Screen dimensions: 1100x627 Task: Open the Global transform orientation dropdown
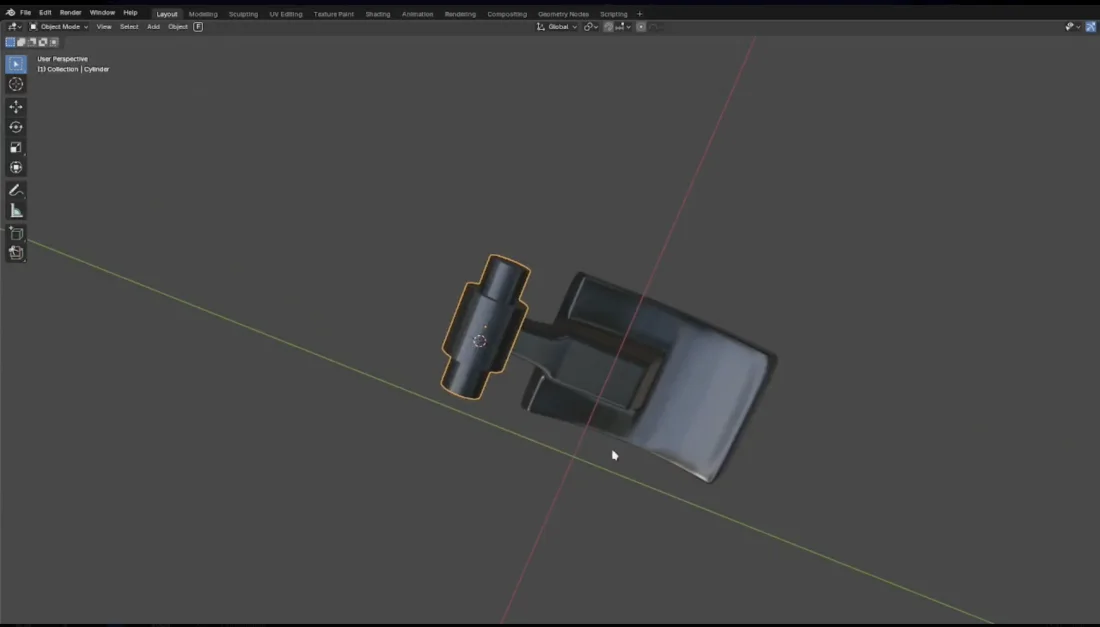pos(557,27)
